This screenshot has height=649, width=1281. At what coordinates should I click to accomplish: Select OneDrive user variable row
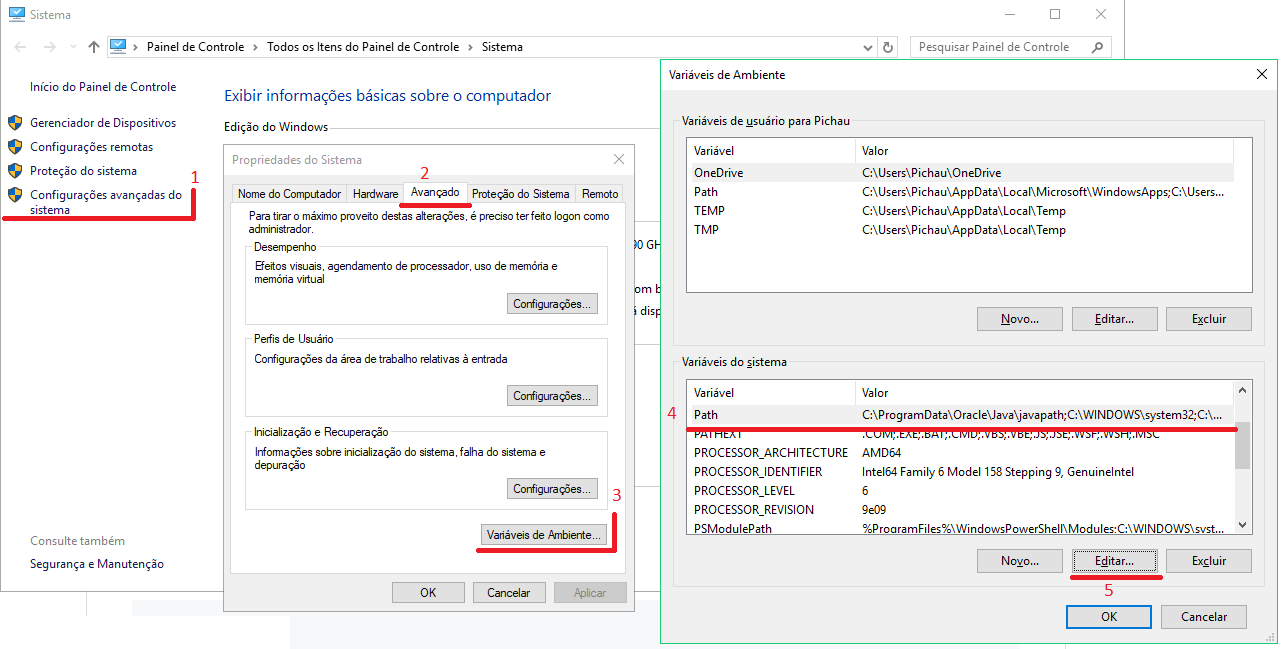pyautogui.click(x=960, y=173)
